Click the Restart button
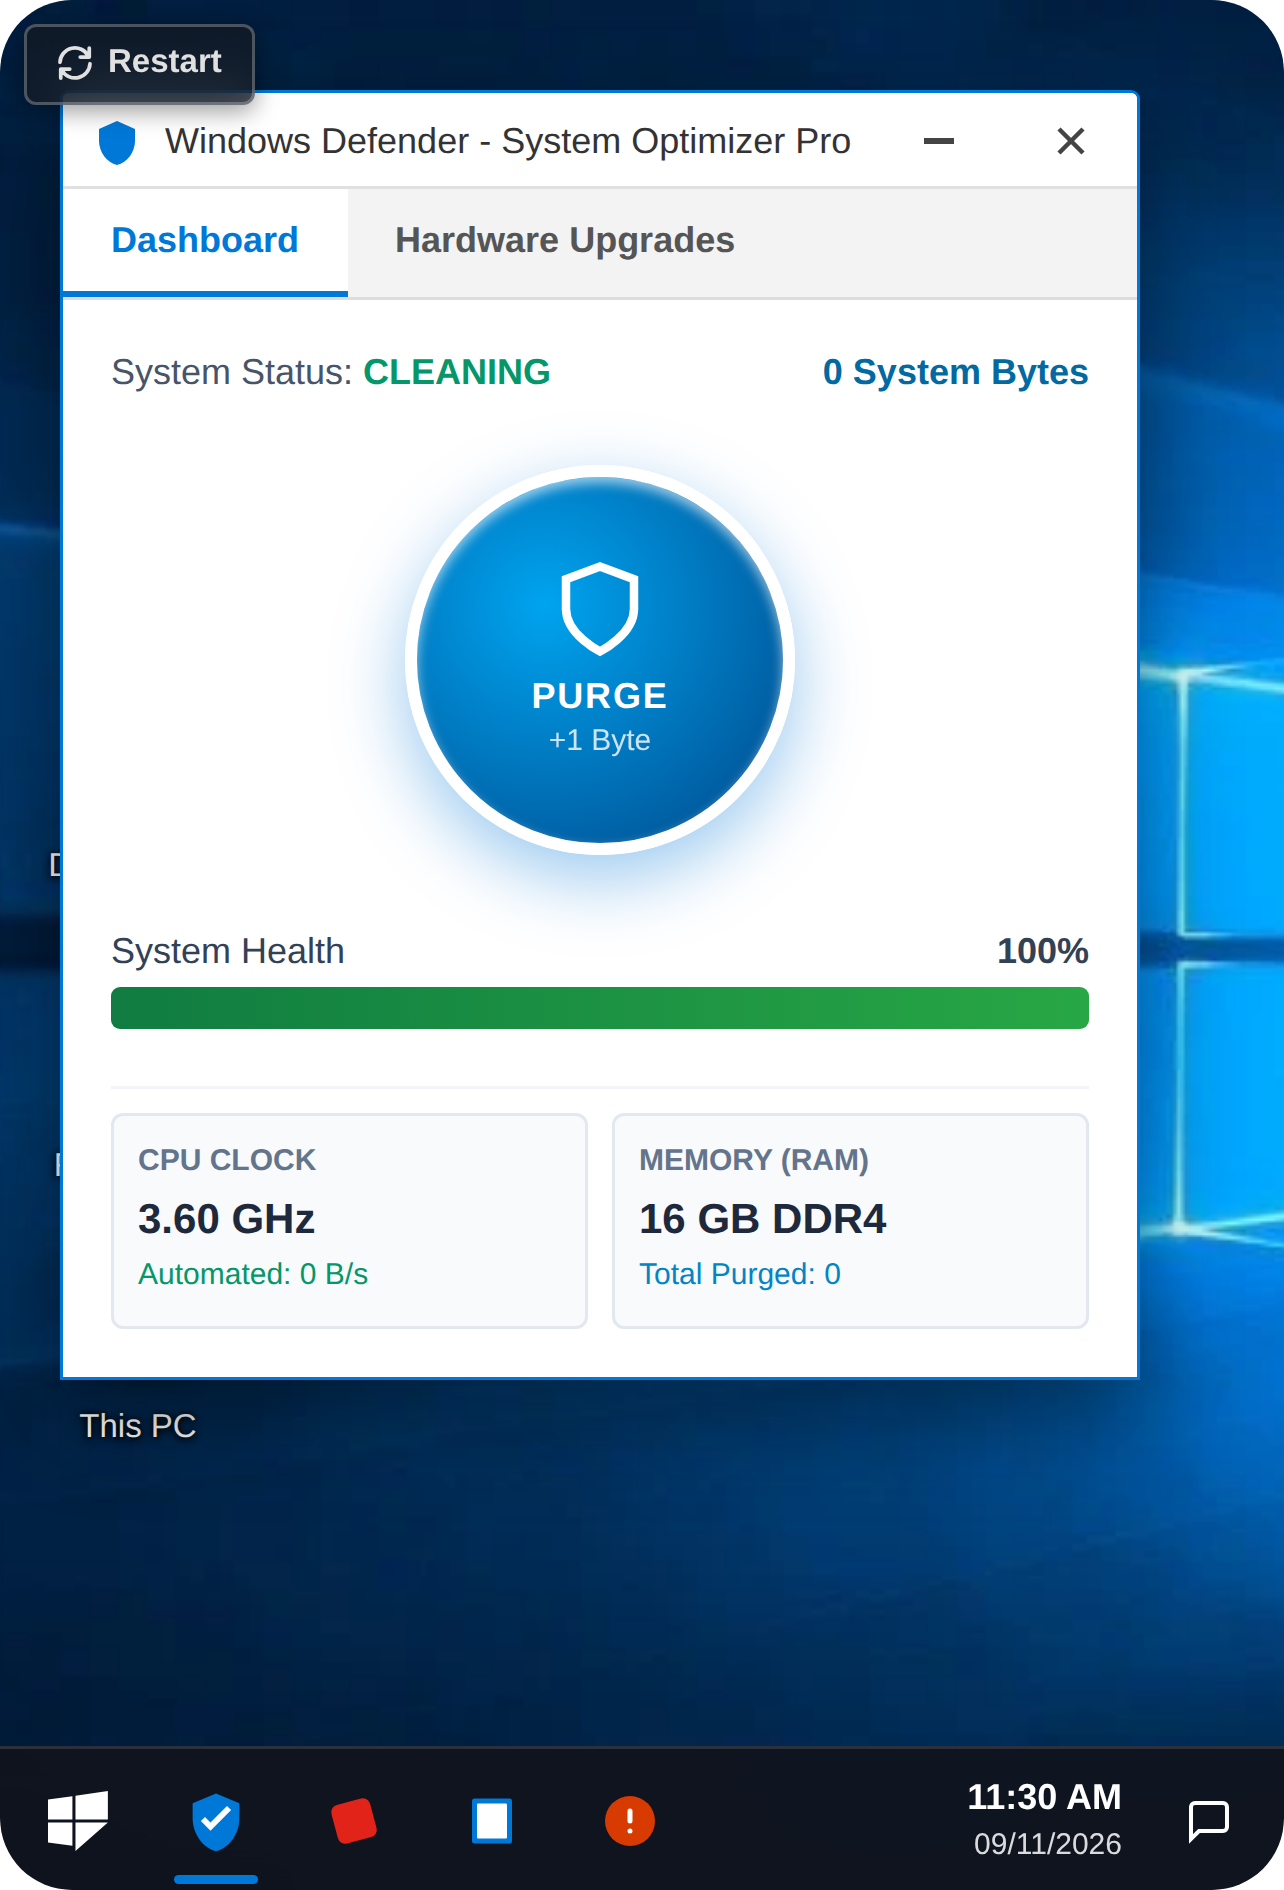Viewport: 1284px width, 1890px height. point(140,63)
